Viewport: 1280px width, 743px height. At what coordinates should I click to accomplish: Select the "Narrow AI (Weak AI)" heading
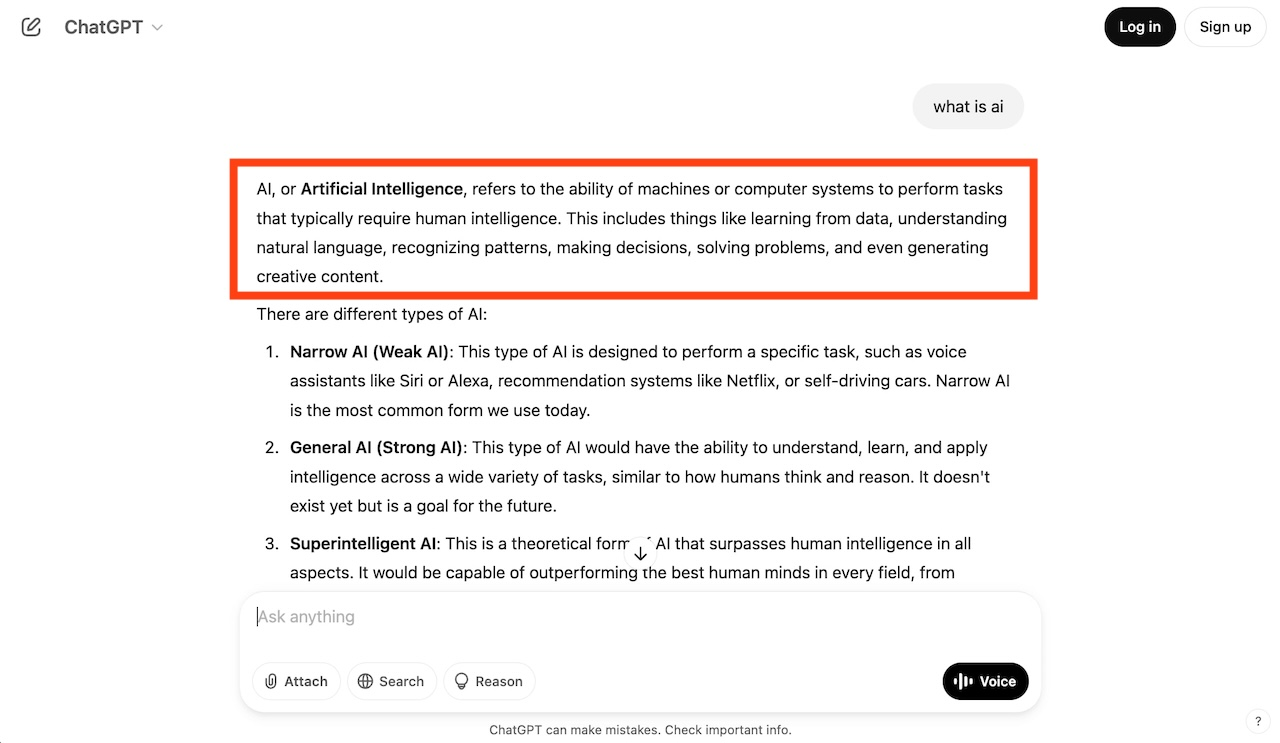[370, 352]
